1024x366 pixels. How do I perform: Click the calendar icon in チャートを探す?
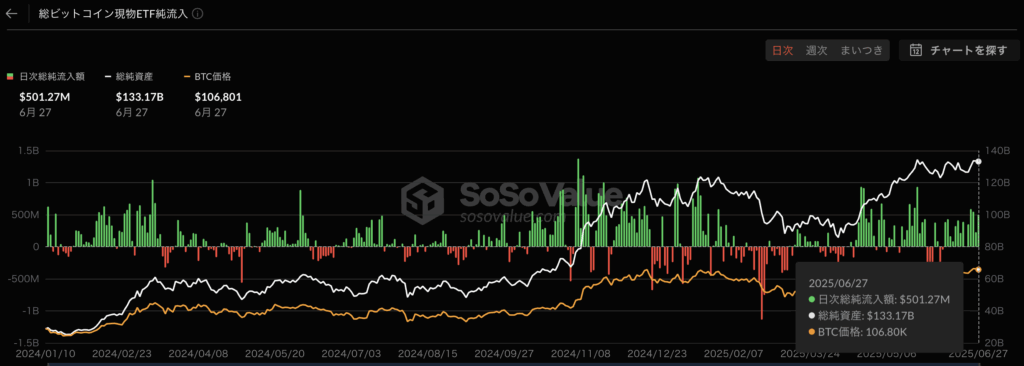coord(916,50)
